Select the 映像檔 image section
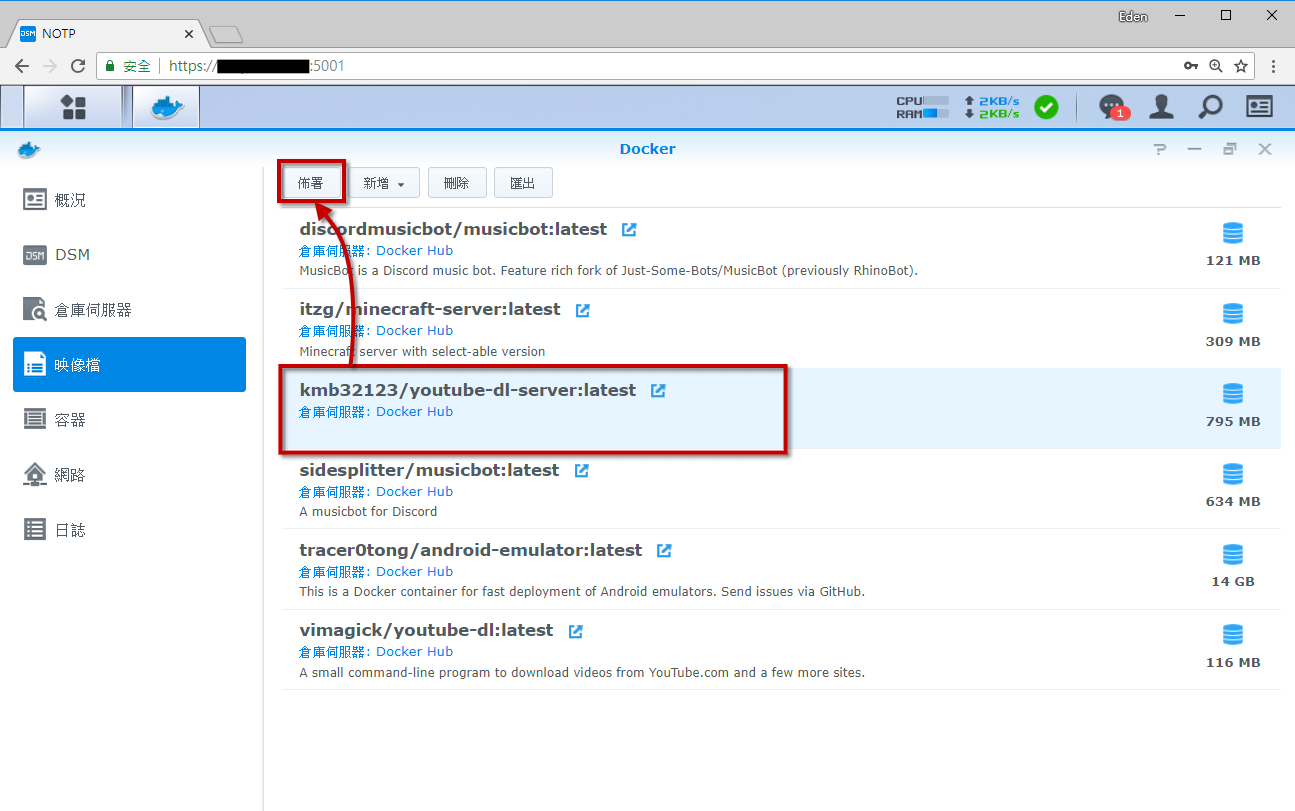 pyautogui.click(x=129, y=365)
